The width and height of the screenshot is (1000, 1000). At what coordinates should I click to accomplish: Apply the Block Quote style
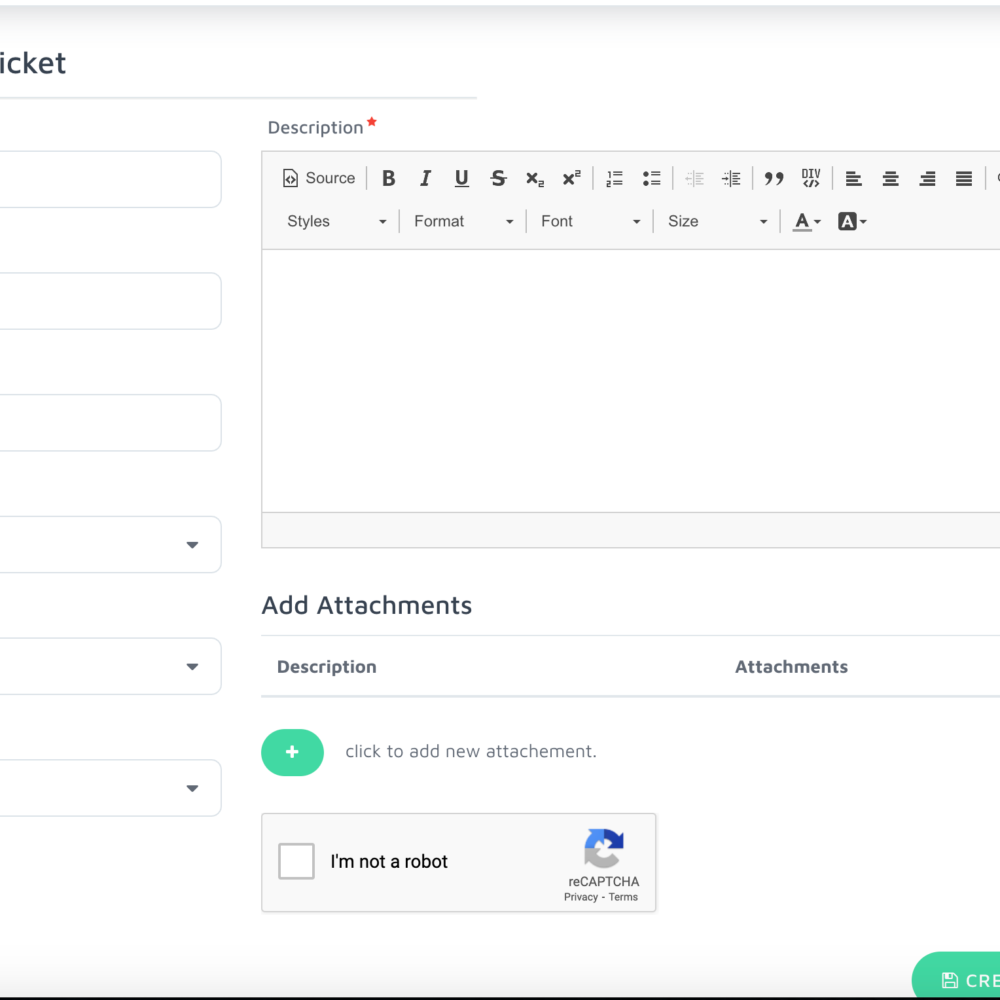point(773,178)
